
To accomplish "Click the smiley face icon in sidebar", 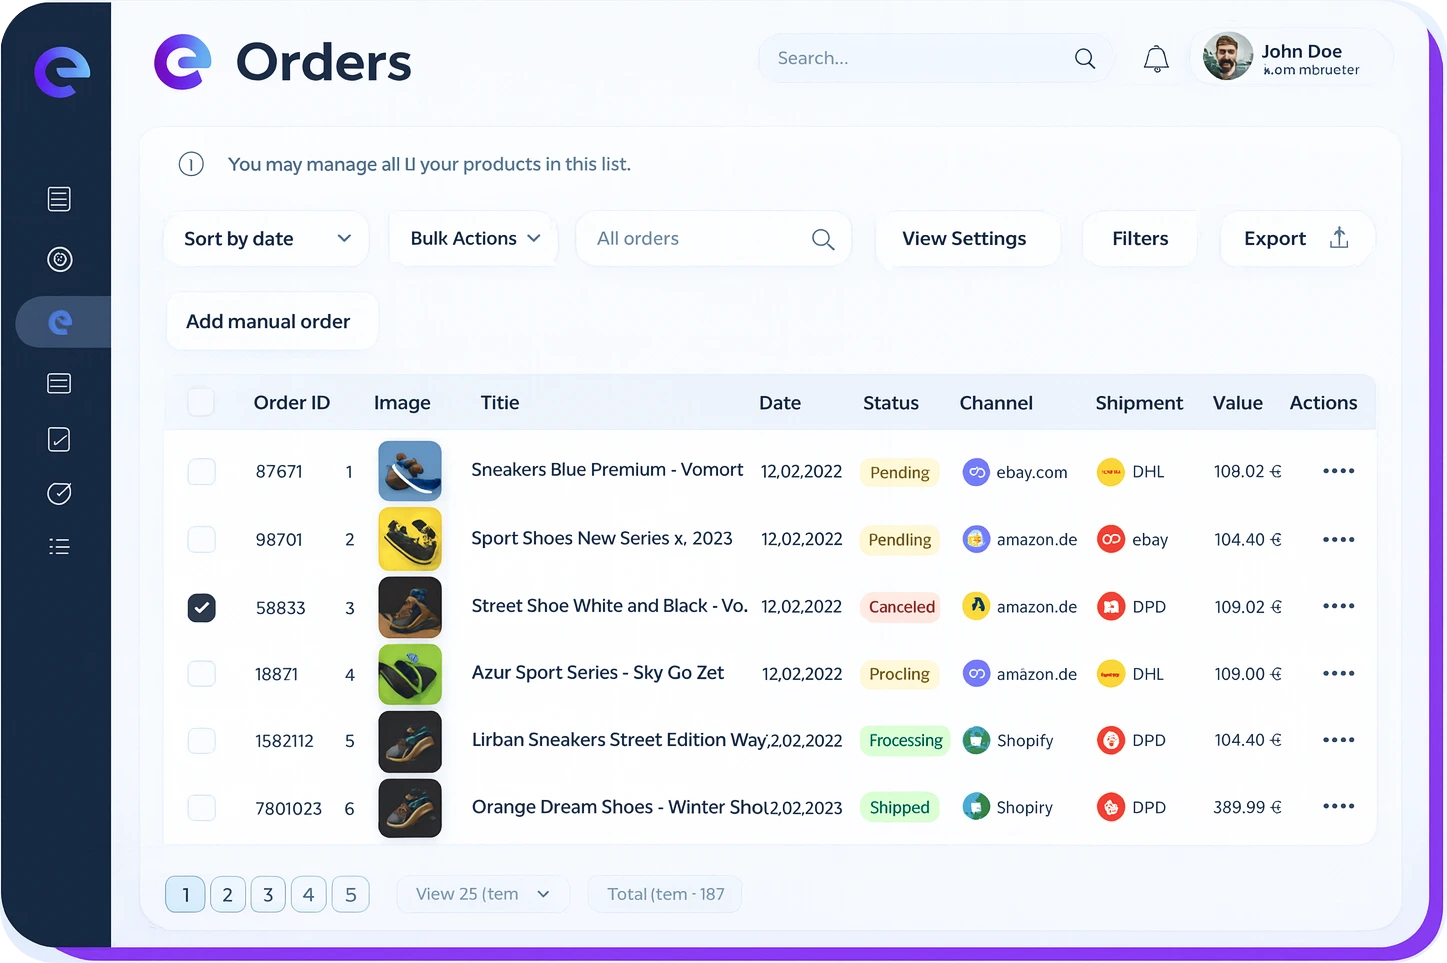I will (59, 260).
